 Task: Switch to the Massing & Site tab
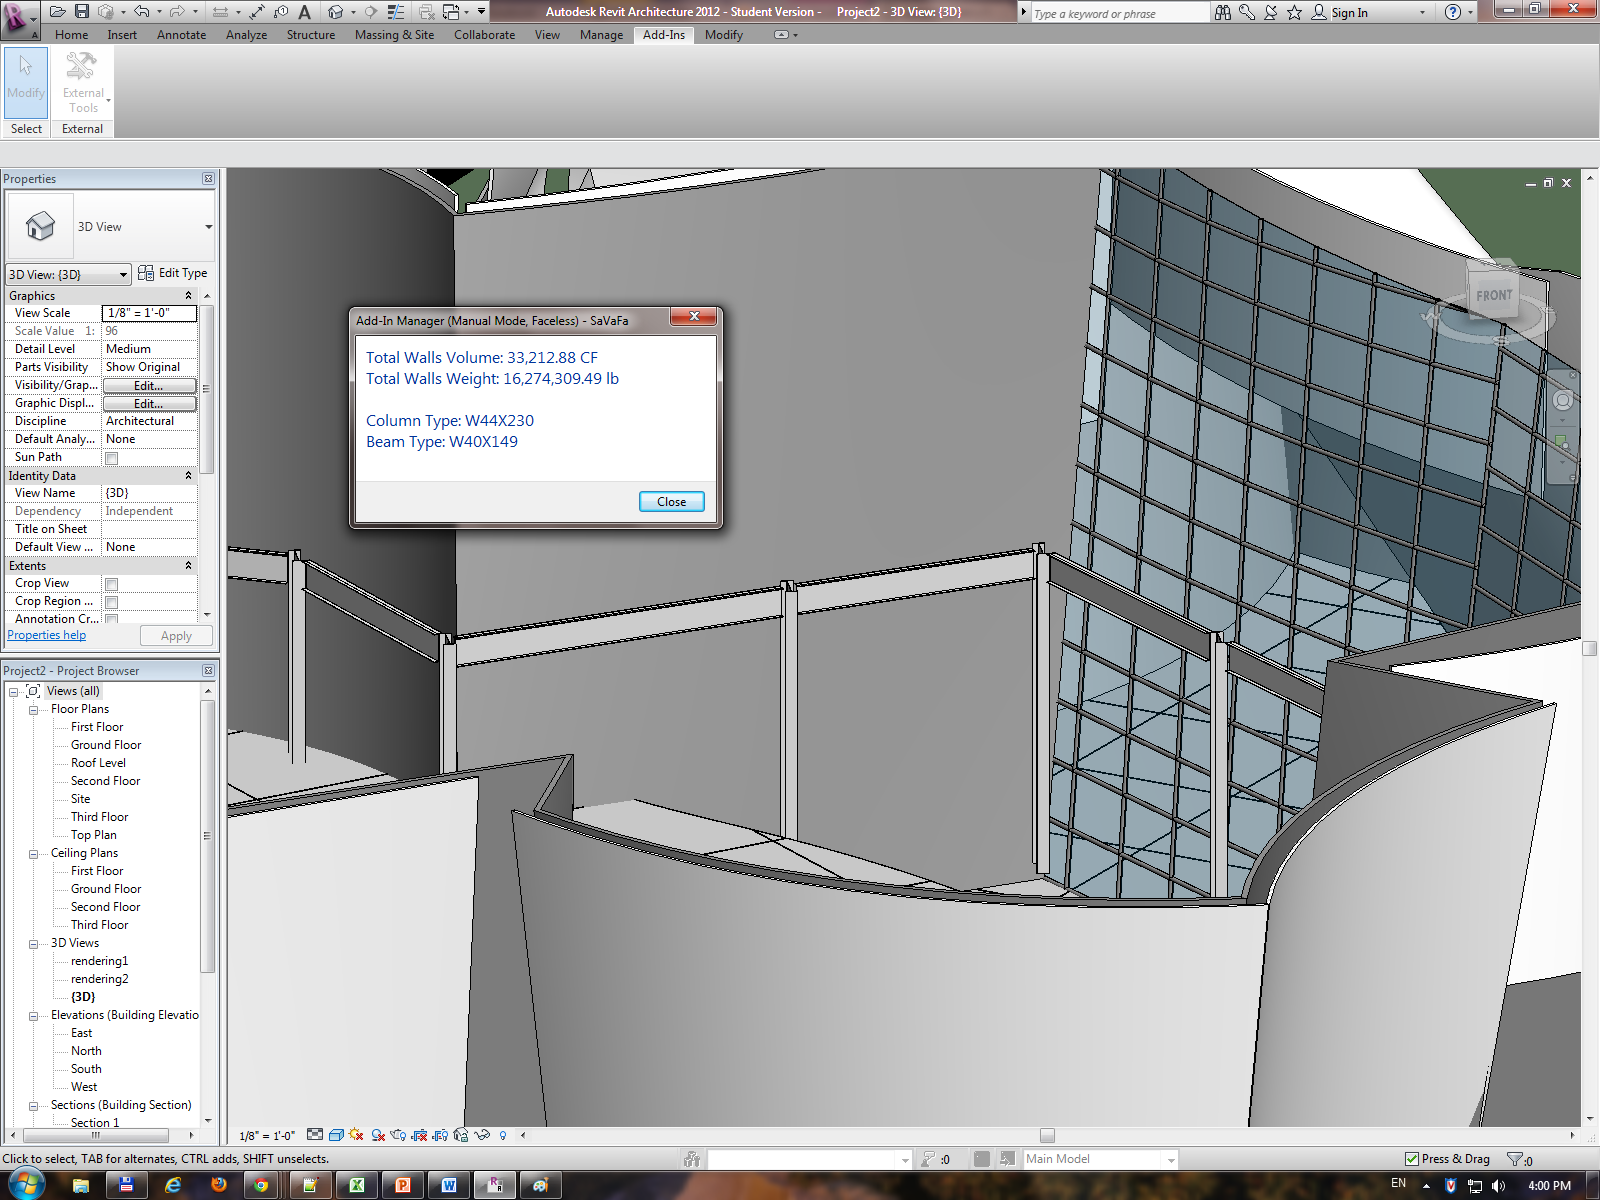tap(394, 35)
